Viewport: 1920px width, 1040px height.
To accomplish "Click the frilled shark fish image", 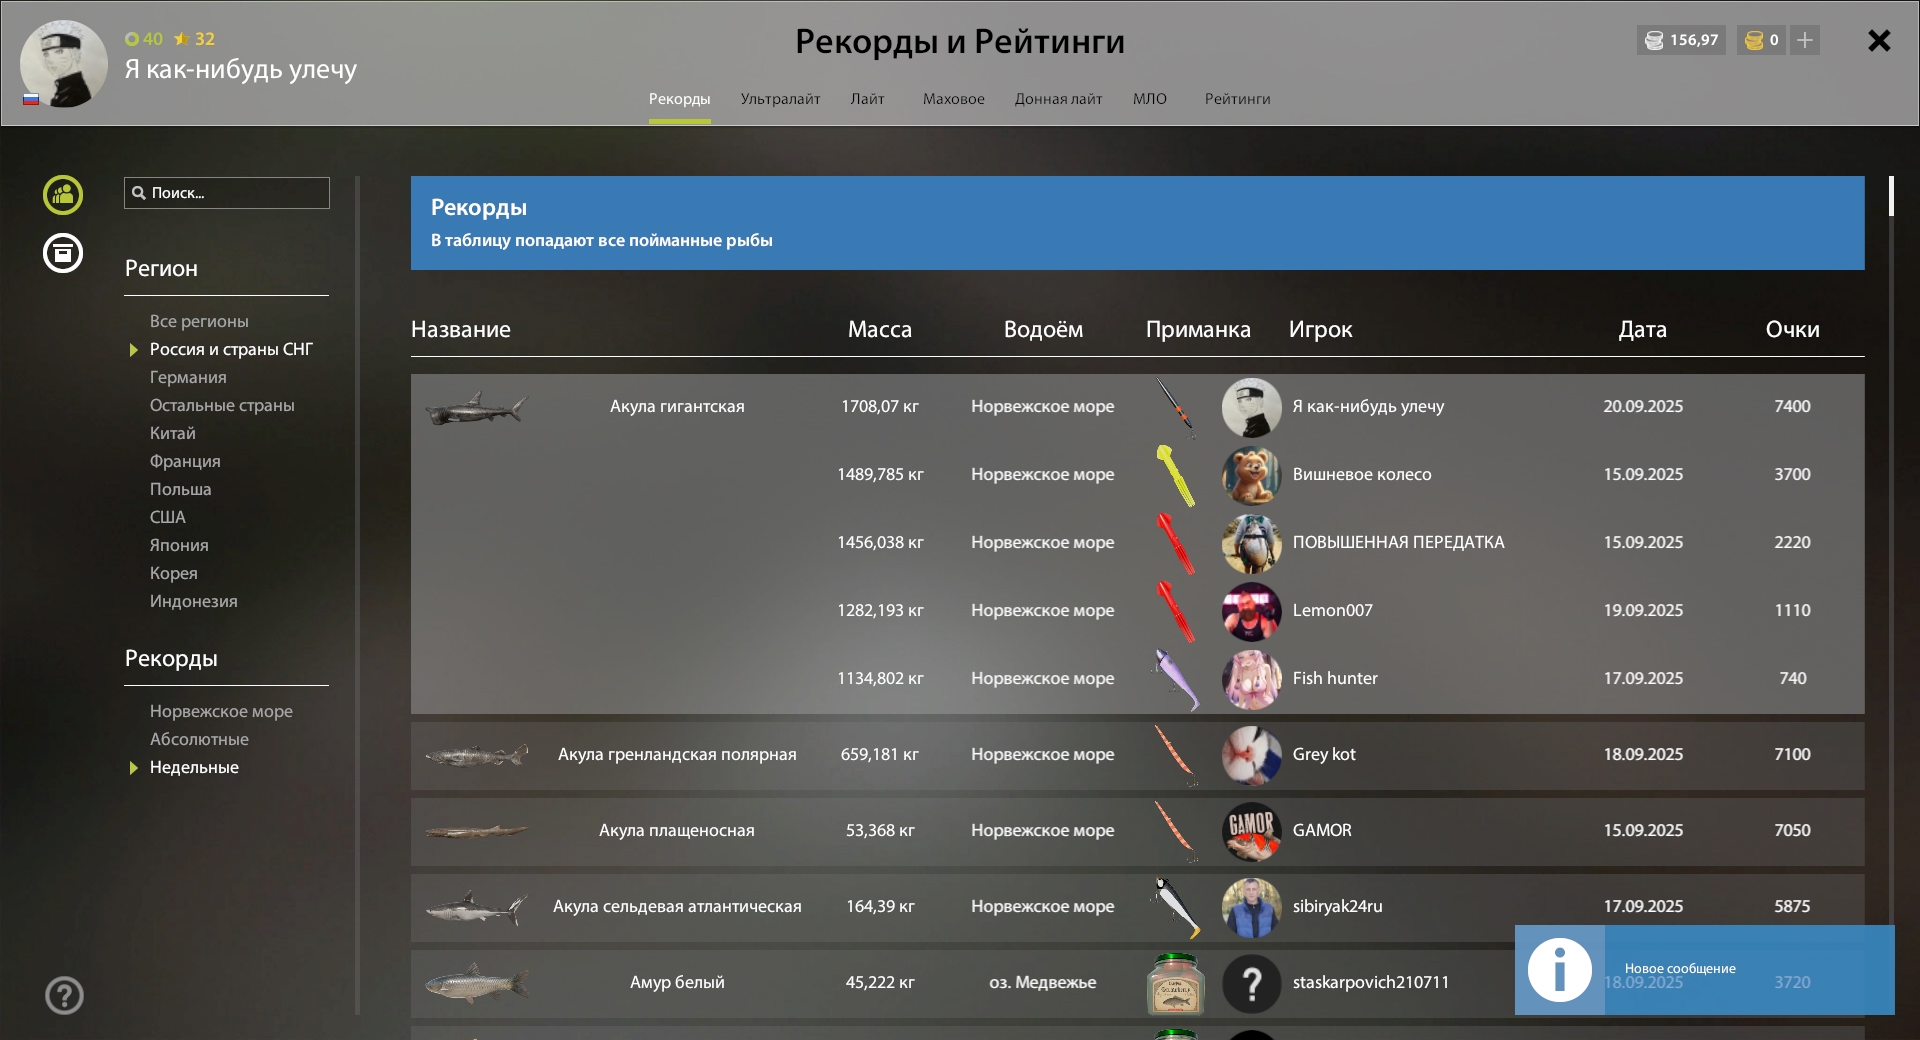I will coord(476,831).
